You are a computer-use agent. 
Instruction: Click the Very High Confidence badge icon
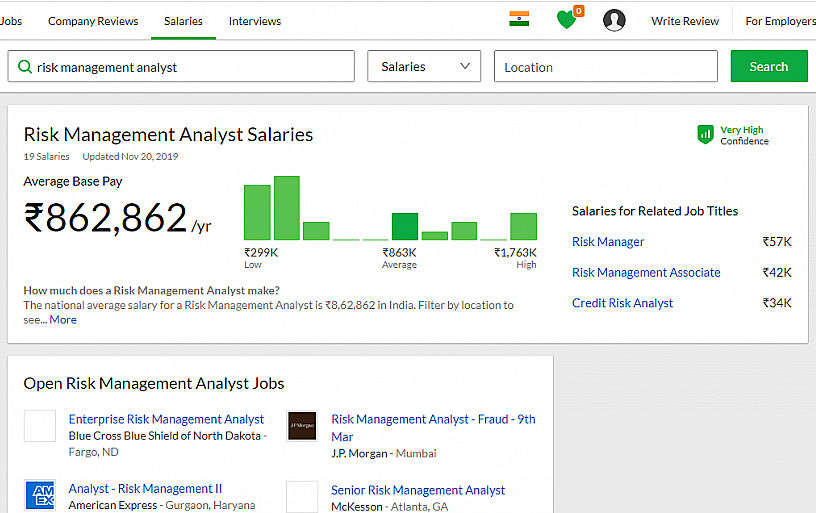[x=705, y=134]
